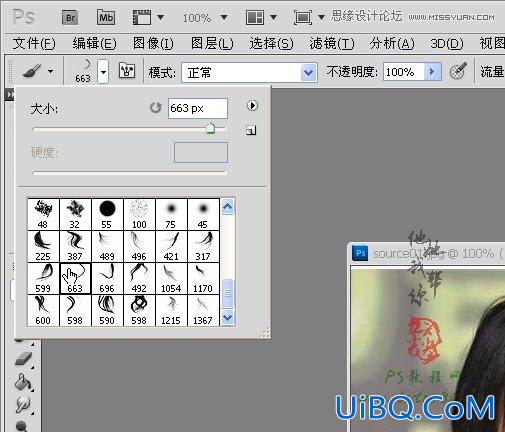Select hair brush 421
505x432 pixels.
point(171,246)
